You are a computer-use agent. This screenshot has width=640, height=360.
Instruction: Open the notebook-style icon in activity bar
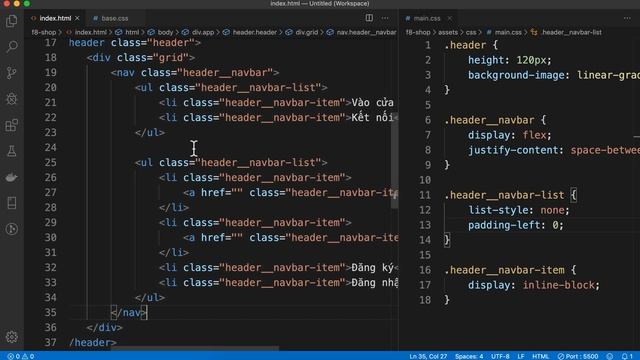coord(12,203)
